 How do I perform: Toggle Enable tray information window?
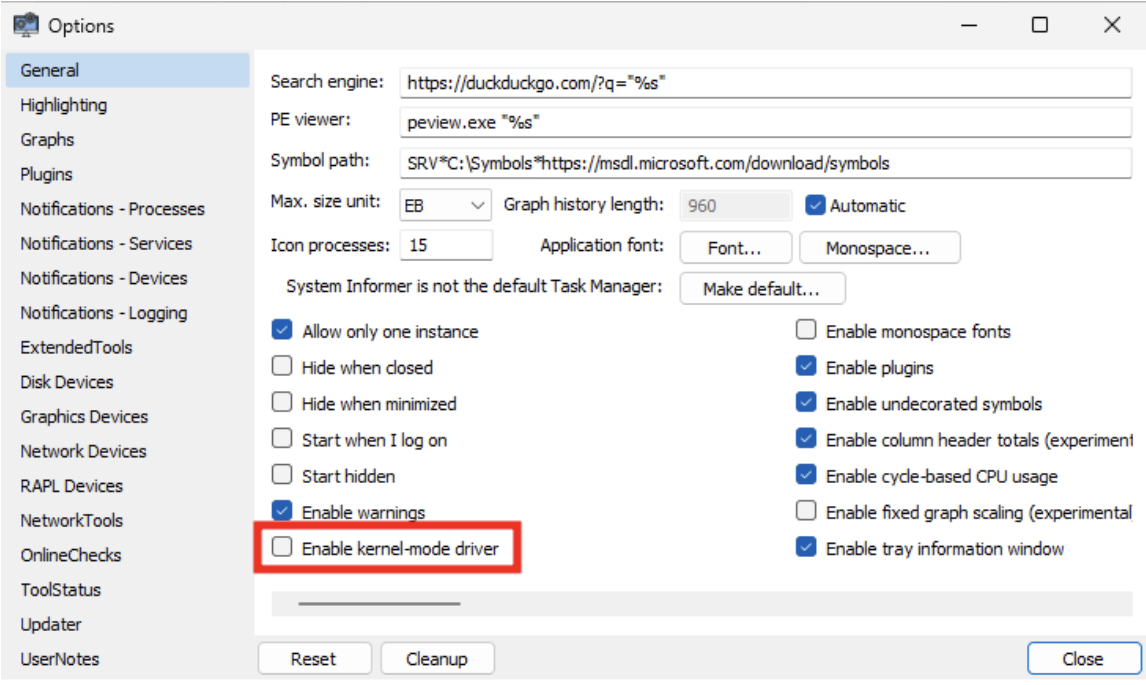point(806,548)
